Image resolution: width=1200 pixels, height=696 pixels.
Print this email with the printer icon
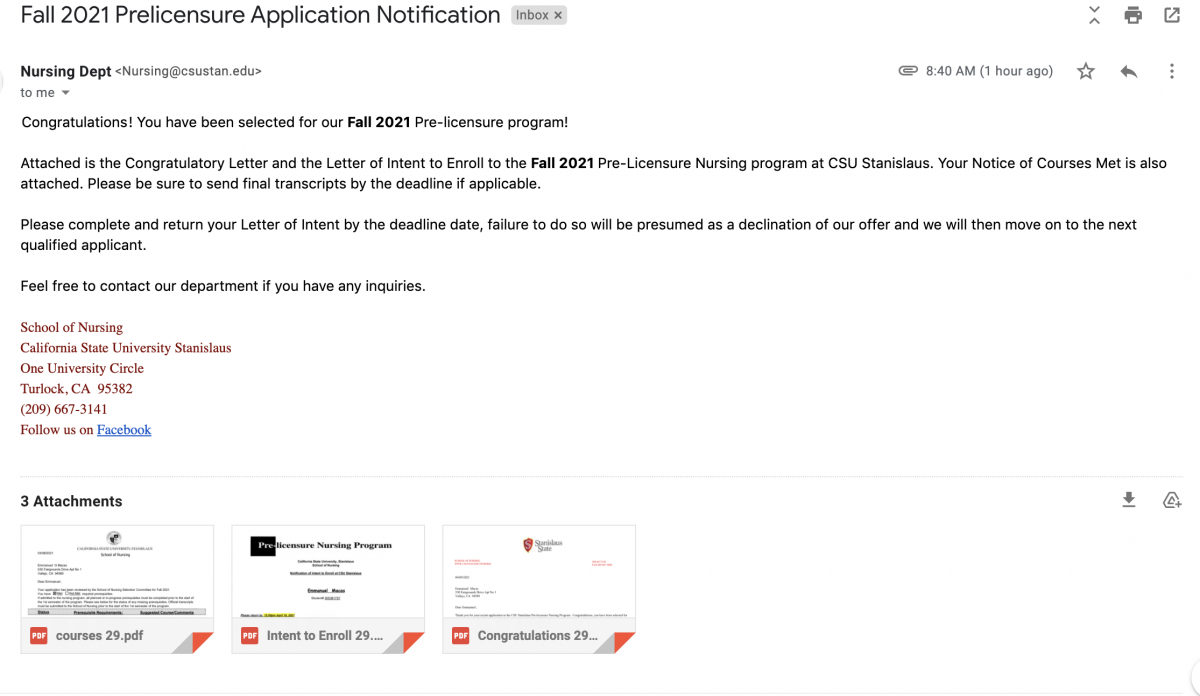1133,15
